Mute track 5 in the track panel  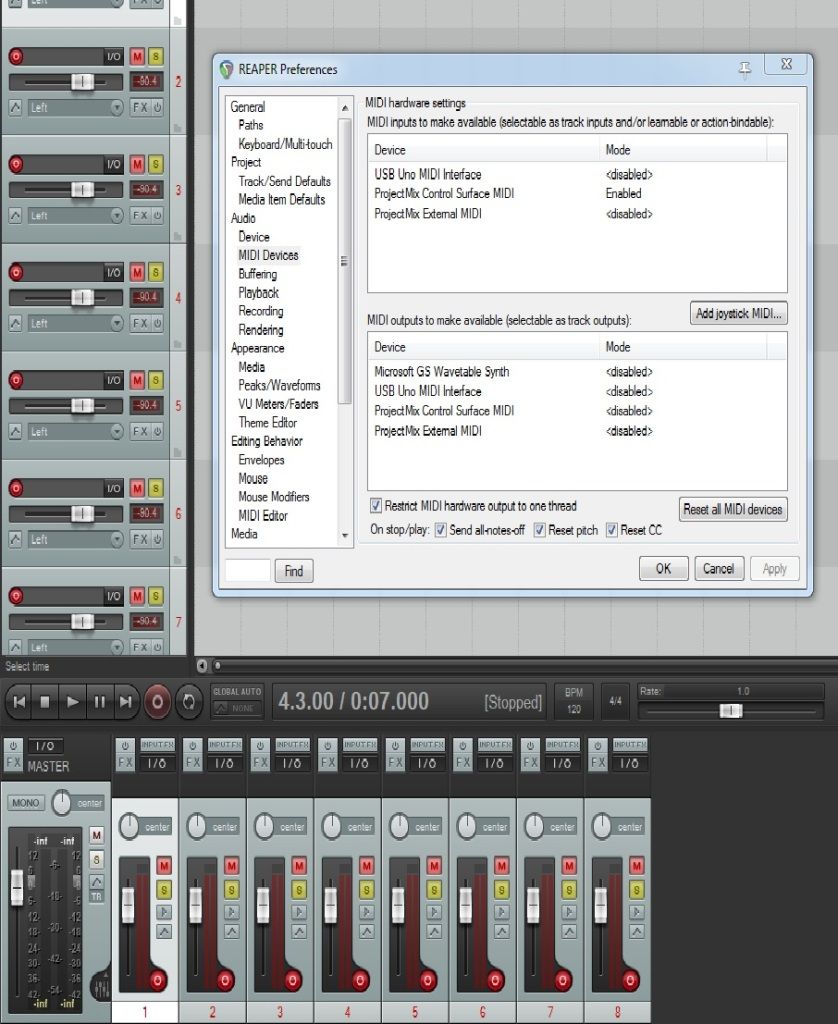137,380
